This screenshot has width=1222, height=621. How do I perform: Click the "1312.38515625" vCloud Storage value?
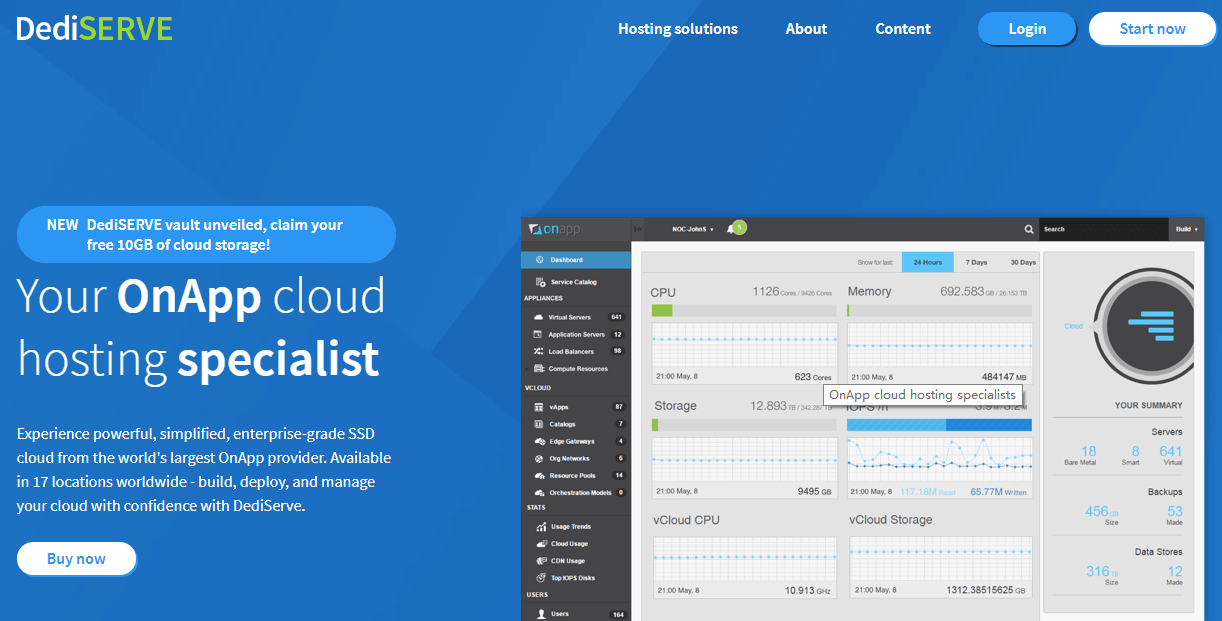point(979,591)
